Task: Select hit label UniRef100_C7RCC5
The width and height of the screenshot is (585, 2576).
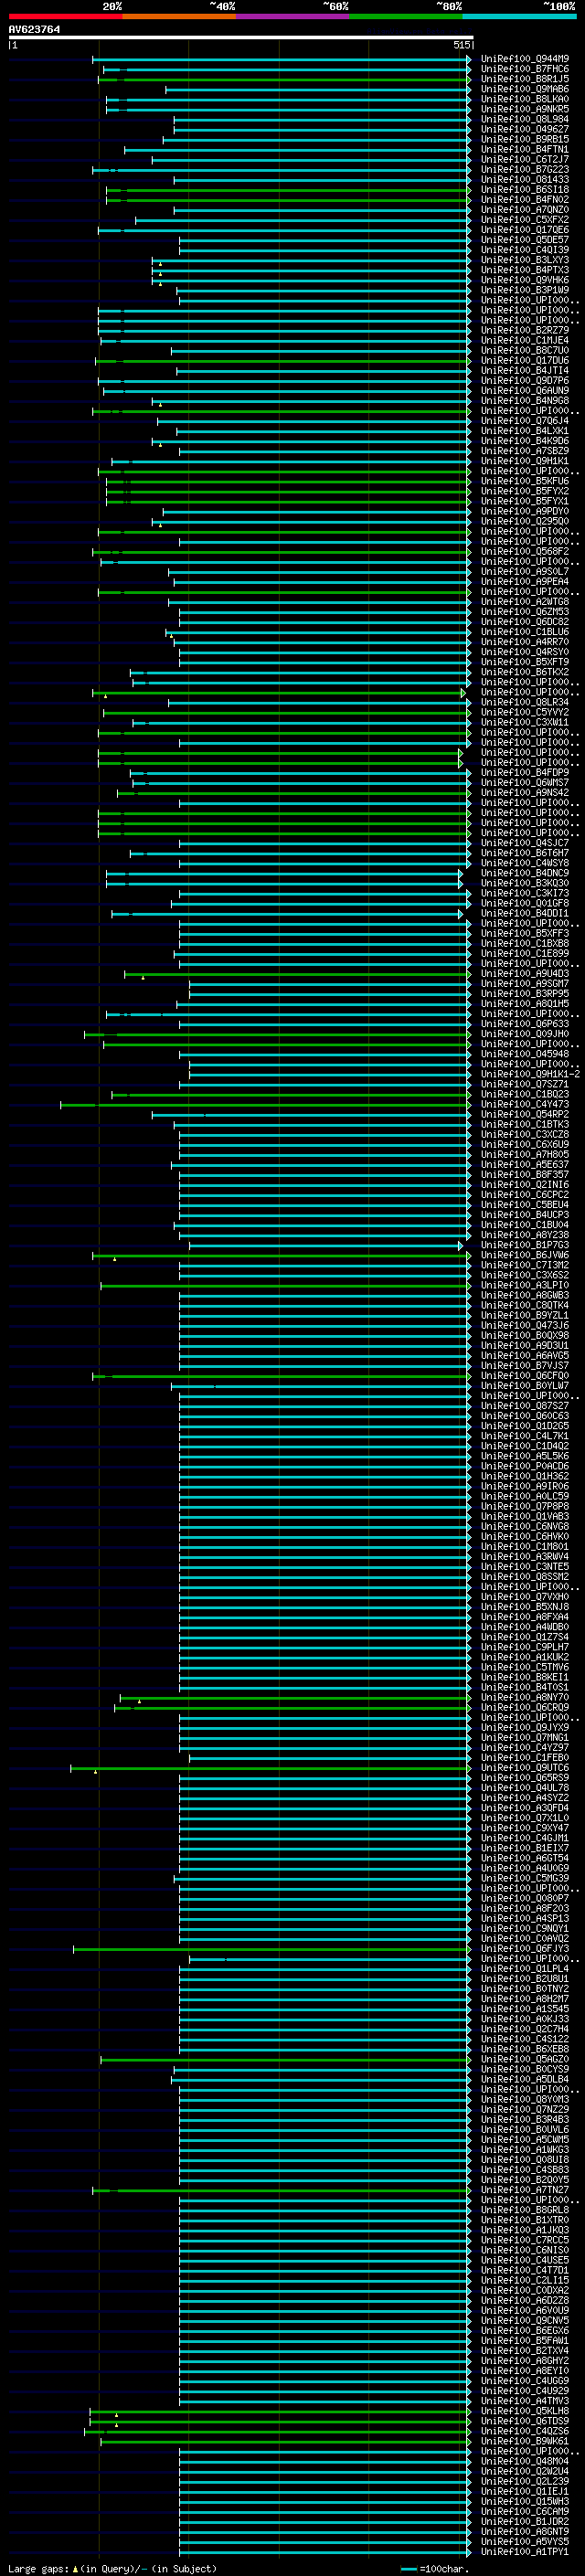Action: (x=525, y=2240)
